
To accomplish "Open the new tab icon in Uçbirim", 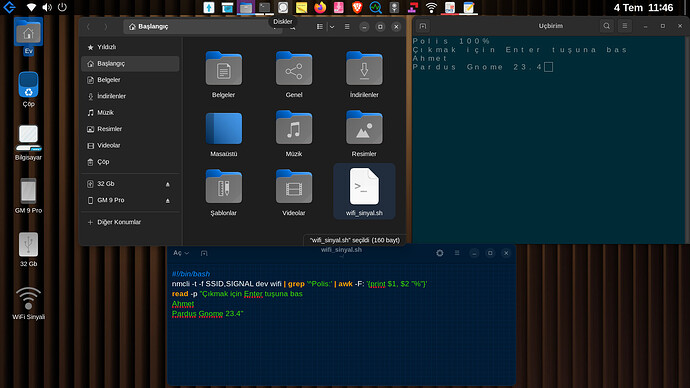I will coord(422,26).
